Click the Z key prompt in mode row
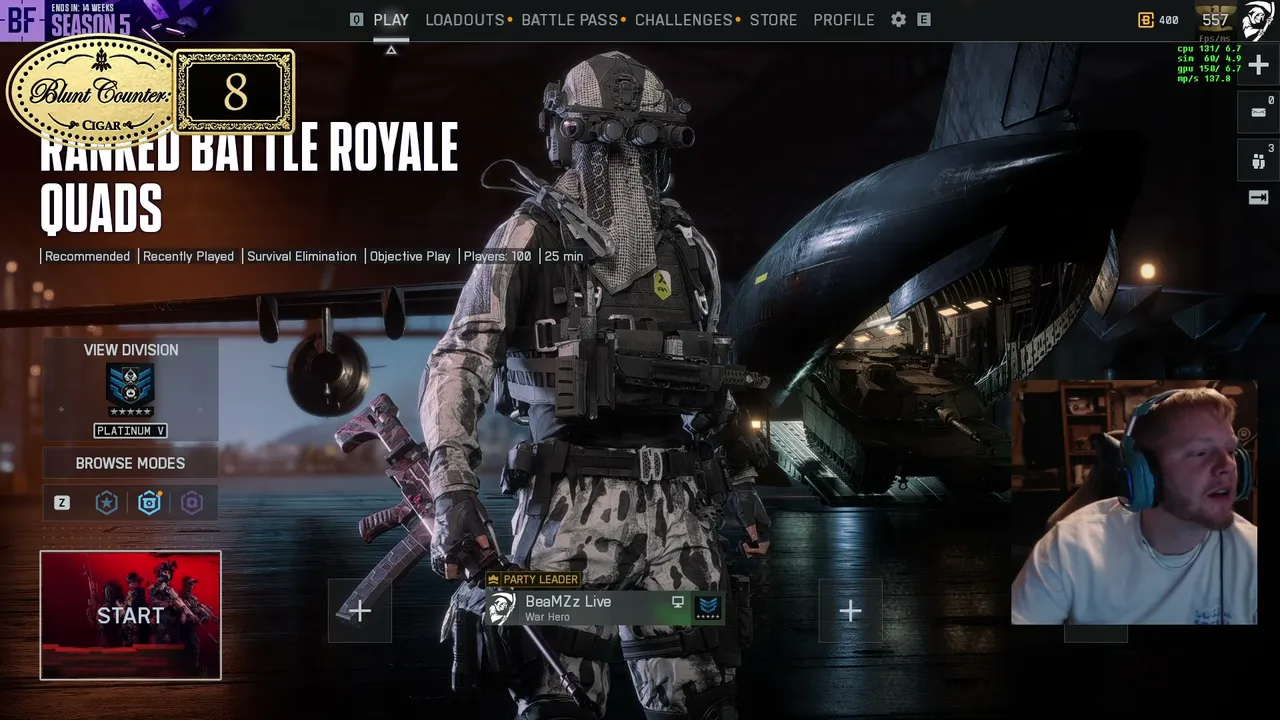The image size is (1280, 720). tap(62, 503)
